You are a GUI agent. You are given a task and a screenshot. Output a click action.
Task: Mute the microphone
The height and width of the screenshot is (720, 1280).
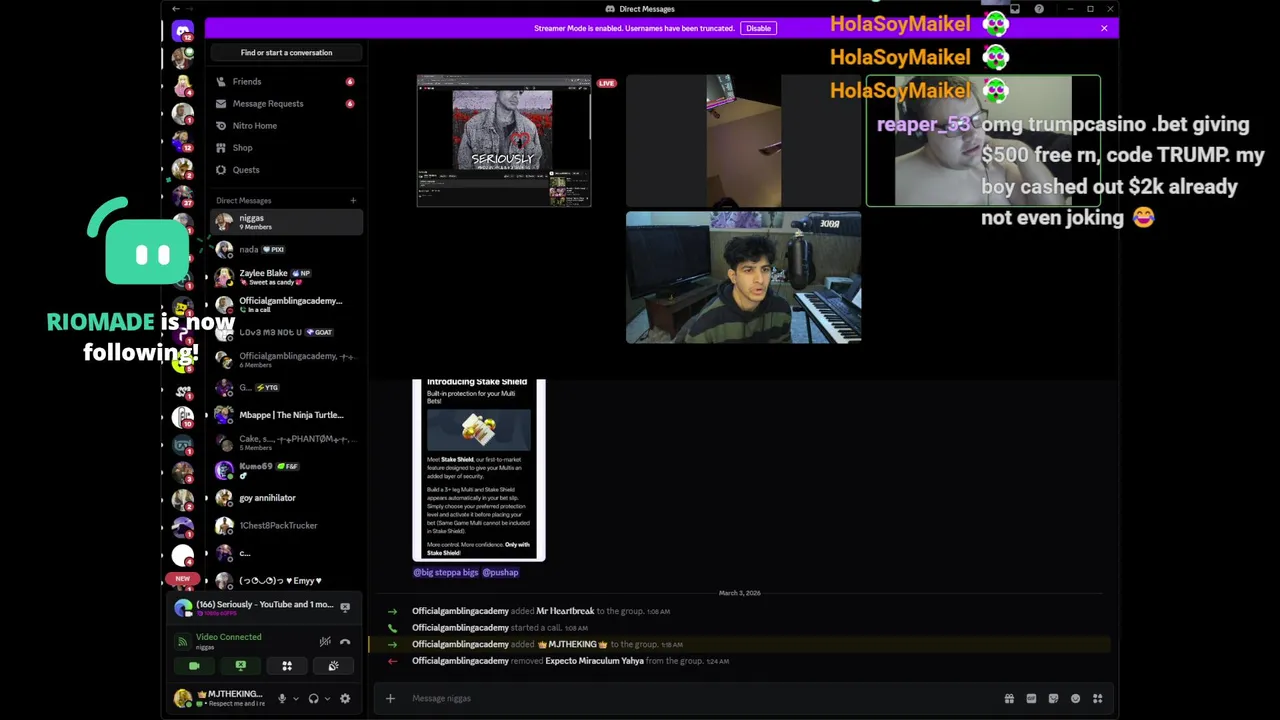282,699
